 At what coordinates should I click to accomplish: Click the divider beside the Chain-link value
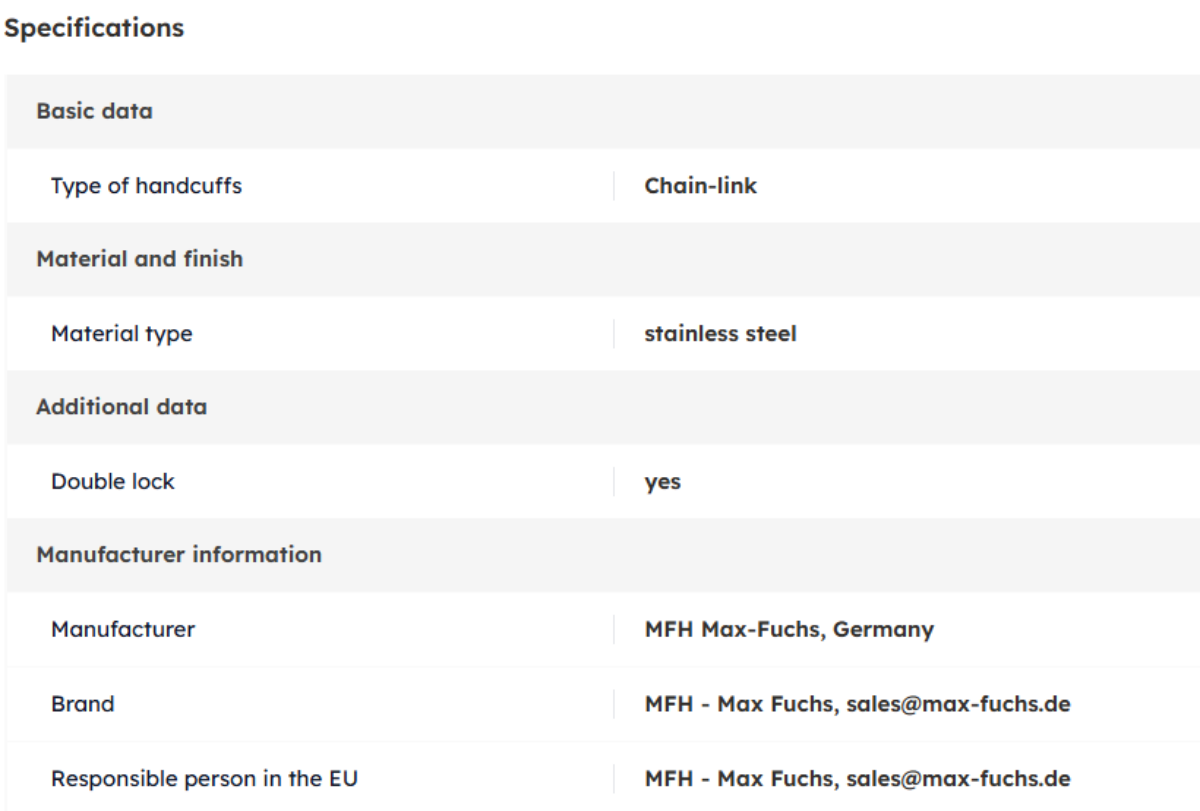(x=613, y=186)
